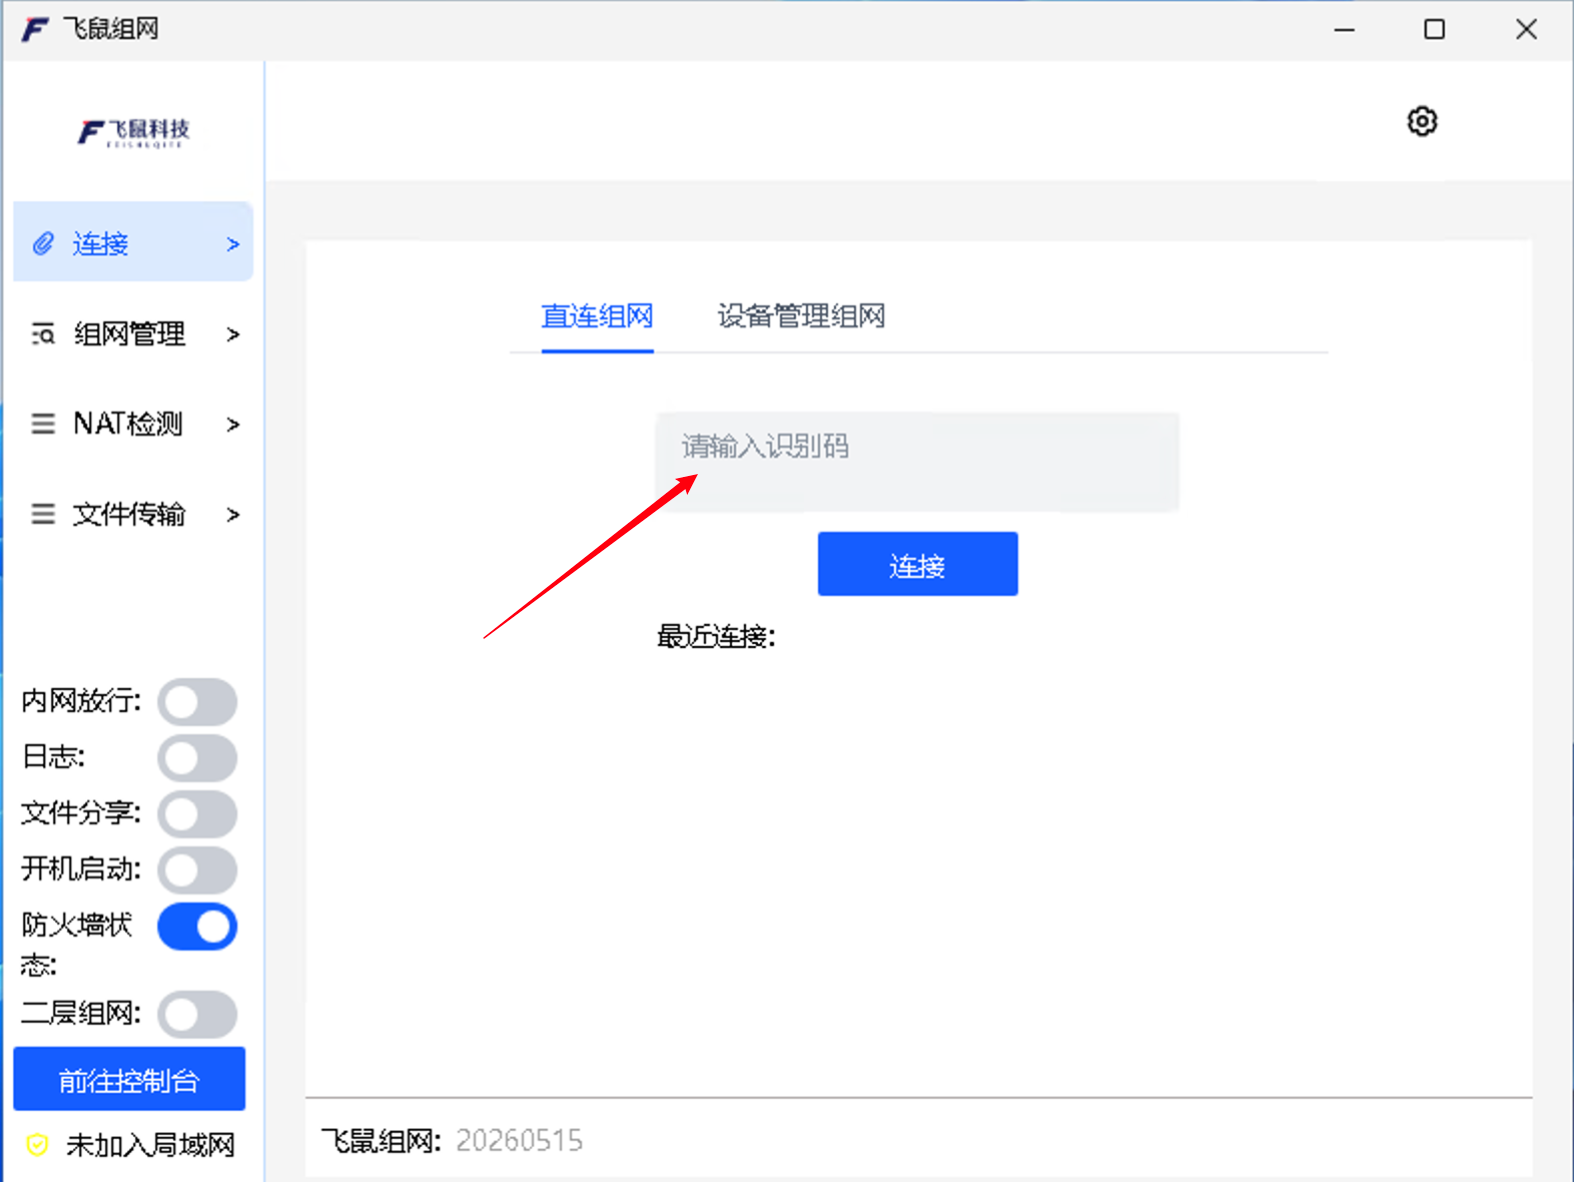Screen dimensions: 1574x1182
Task: Click the paperclip icon beside 连接
Action: tap(43, 243)
